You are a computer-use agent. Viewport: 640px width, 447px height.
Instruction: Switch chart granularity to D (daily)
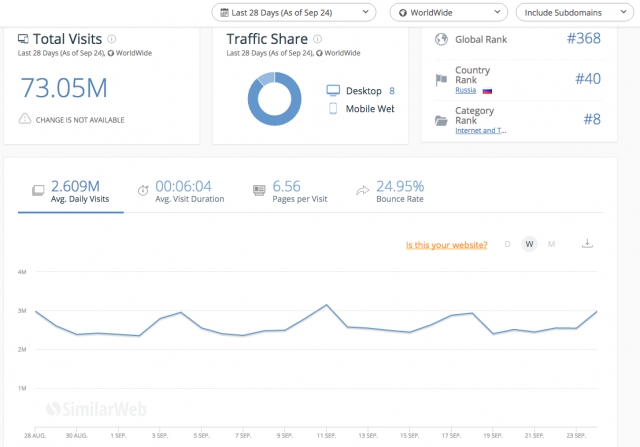[x=507, y=244]
